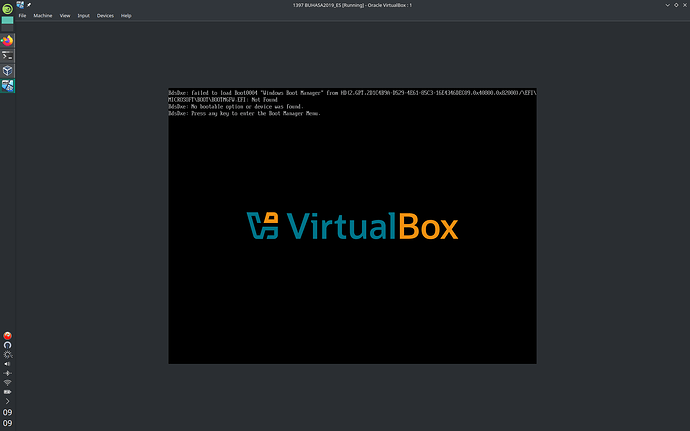Open the Help menu

(126, 15)
